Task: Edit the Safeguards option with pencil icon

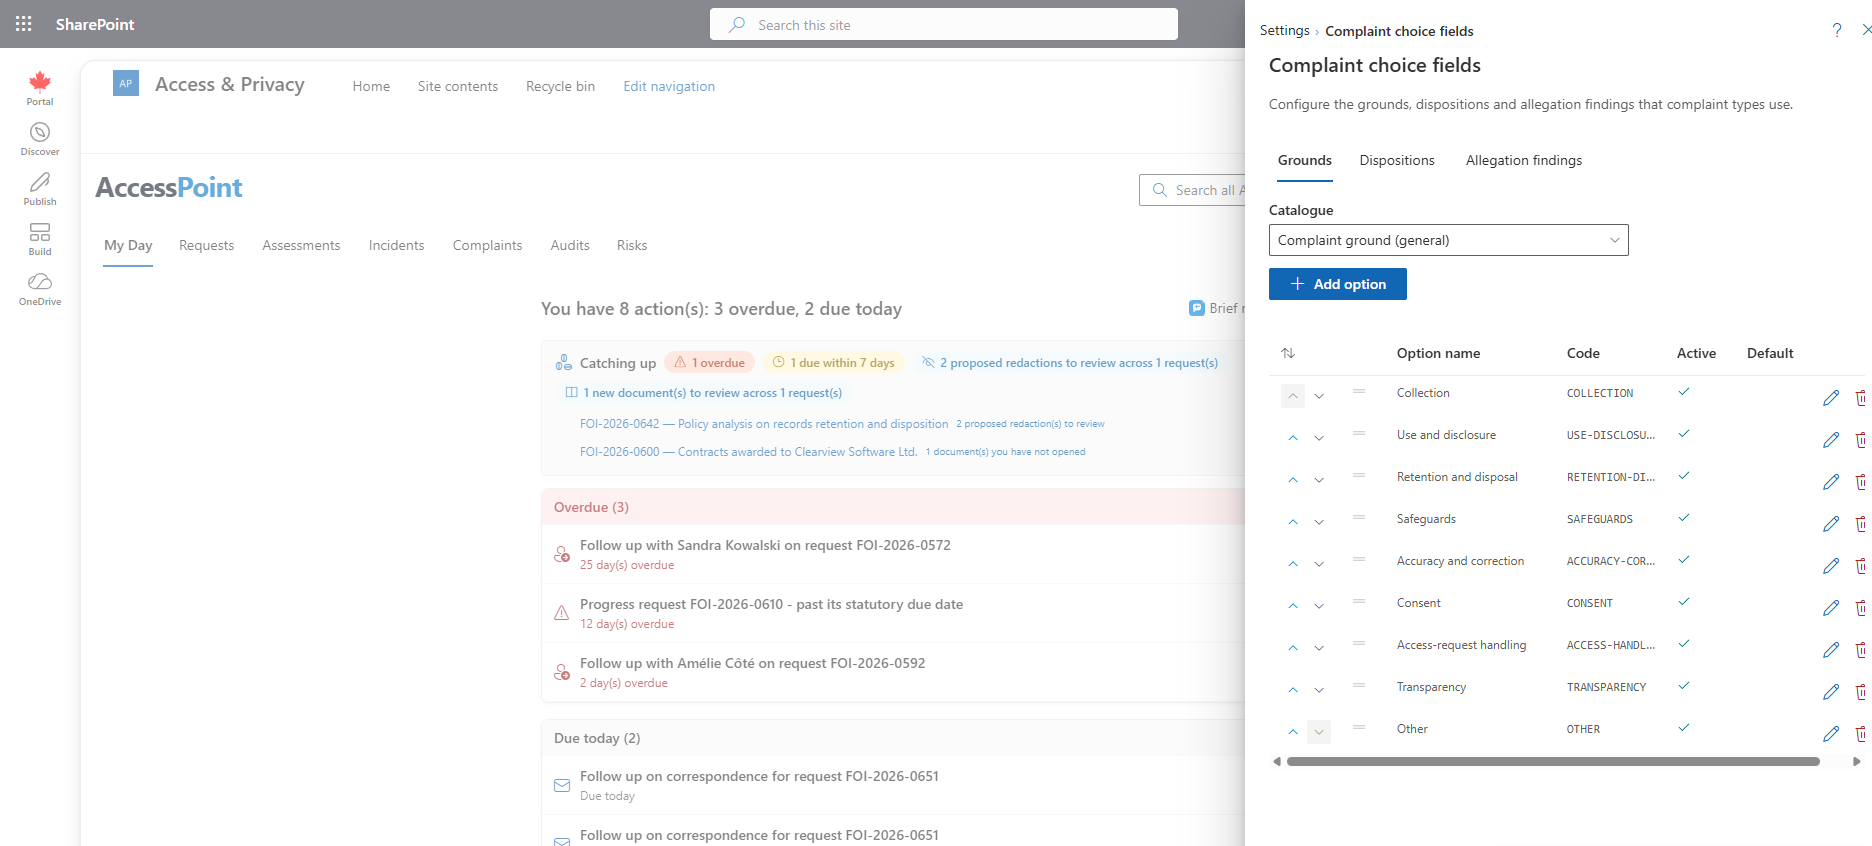Action: point(1831,524)
